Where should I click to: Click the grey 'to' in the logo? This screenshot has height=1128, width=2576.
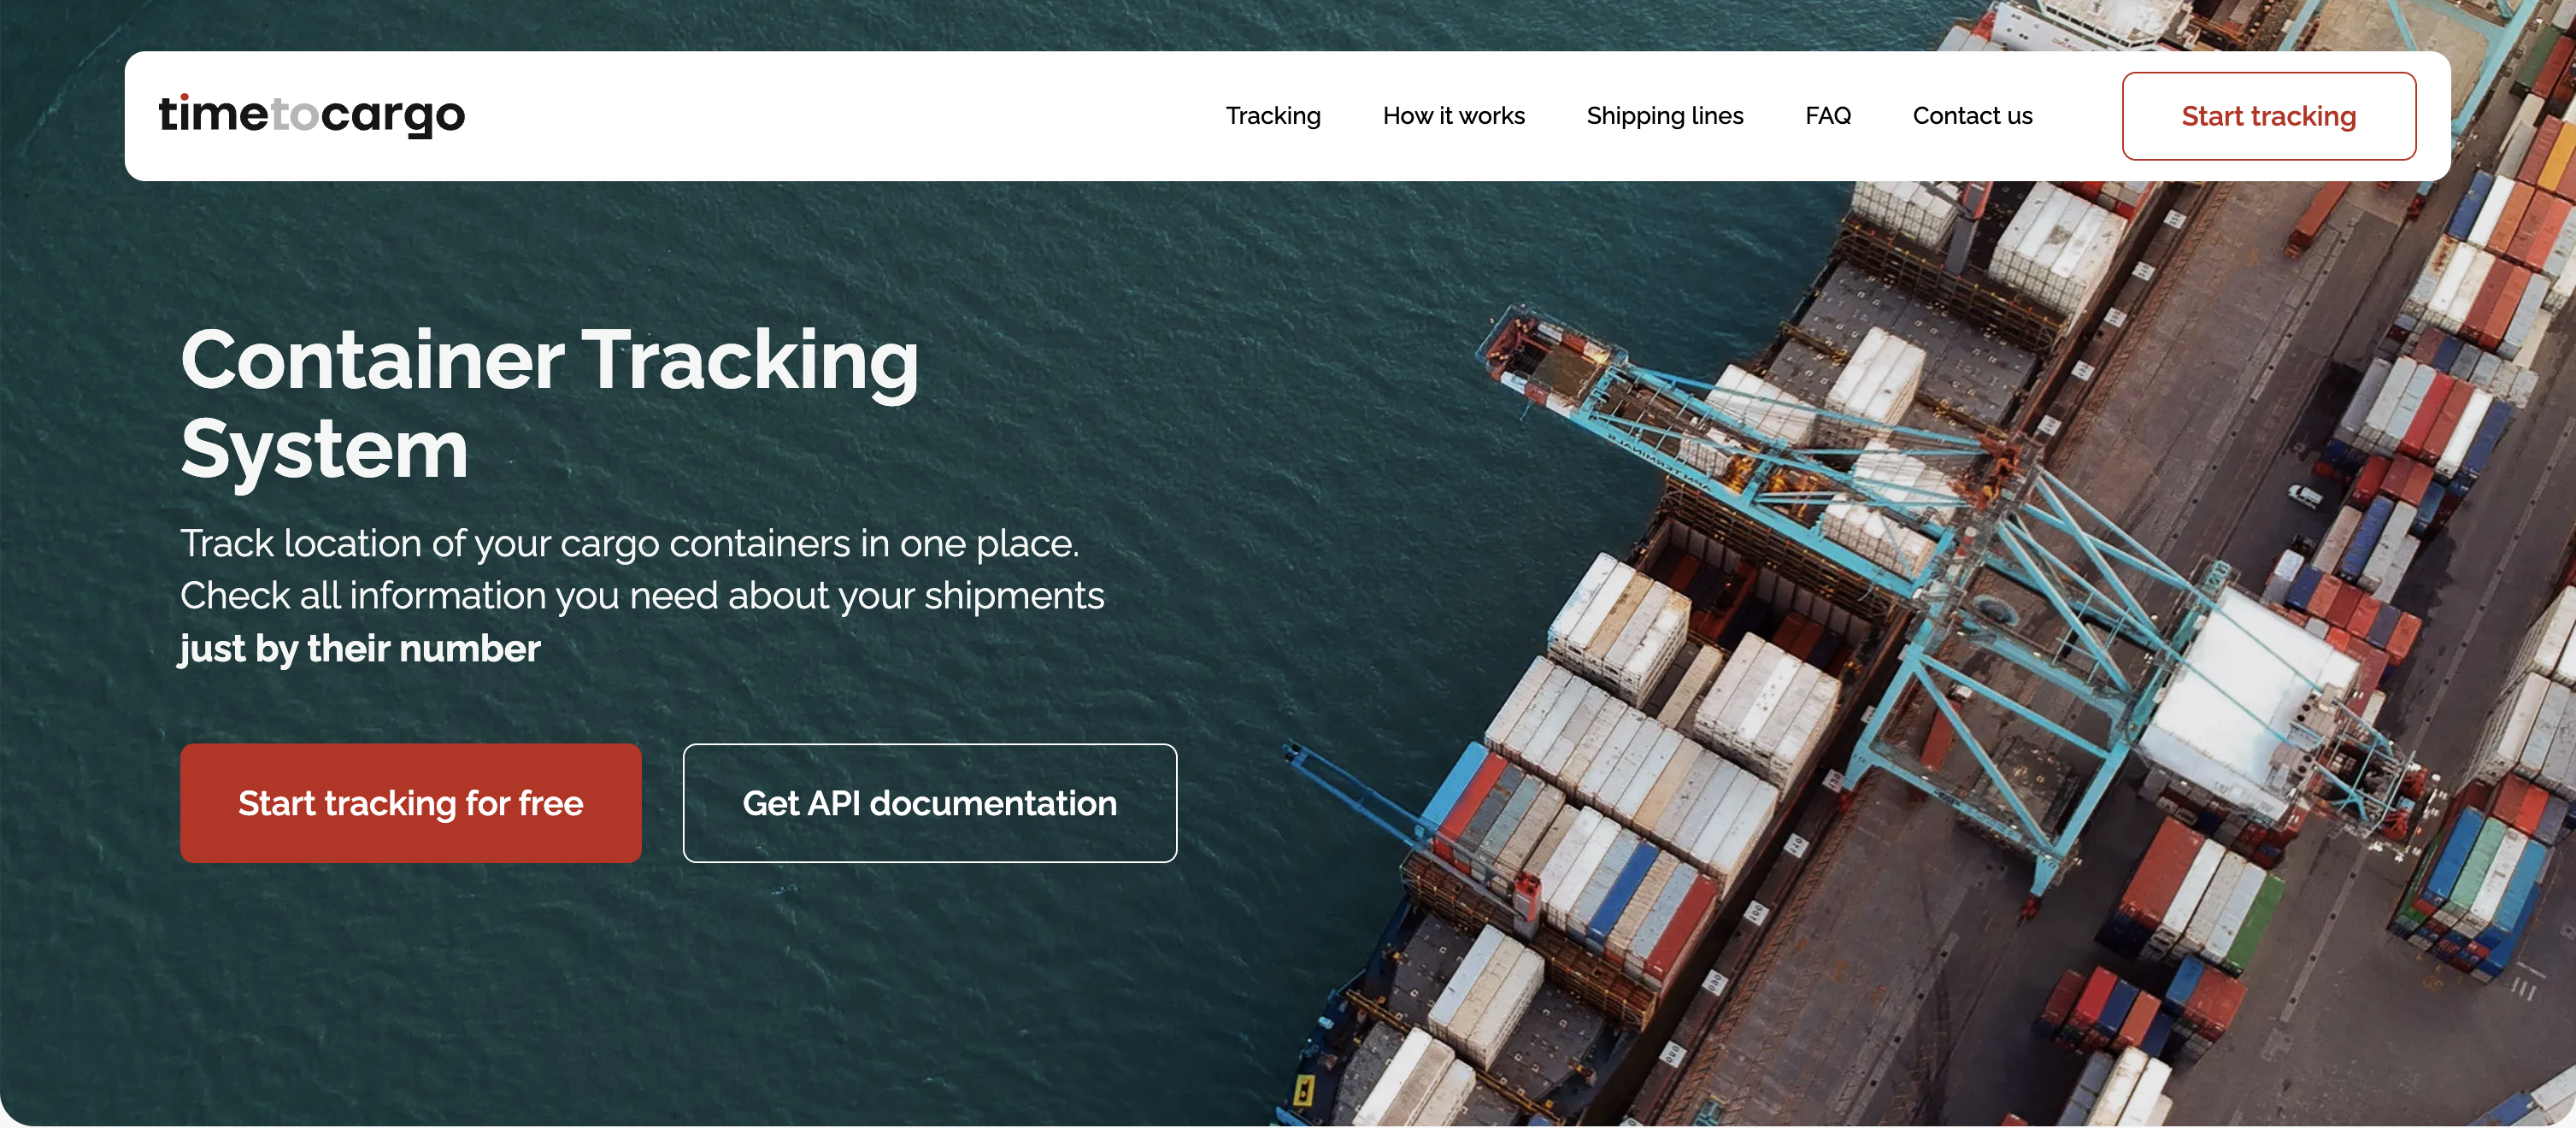[x=294, y=115]
